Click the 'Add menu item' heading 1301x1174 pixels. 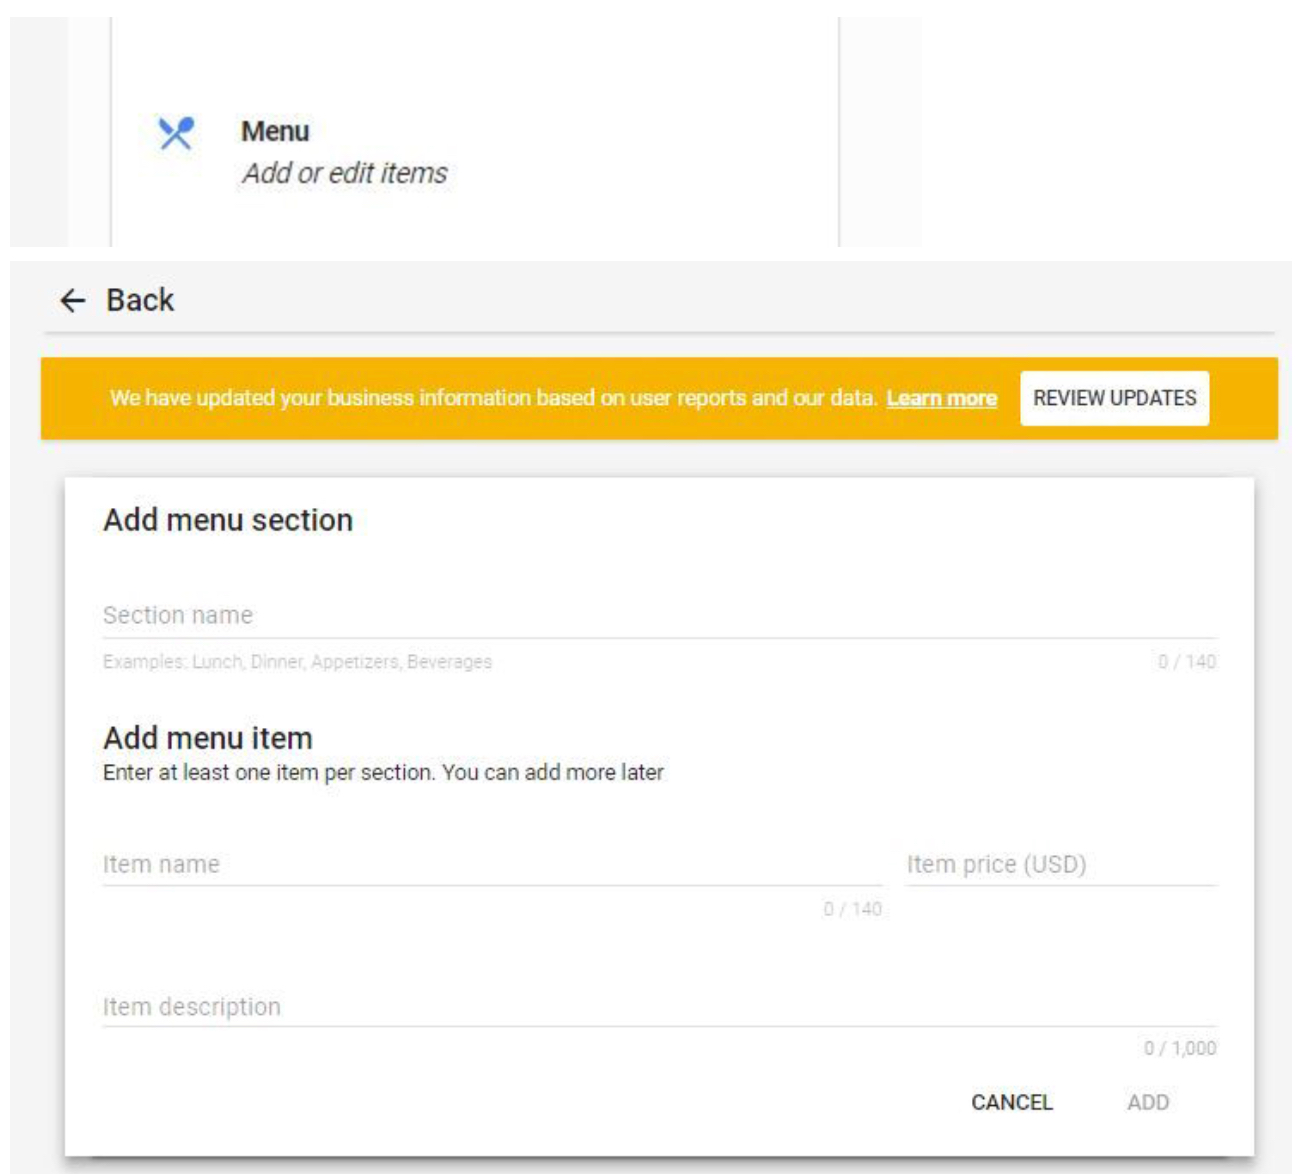click(x=208, y=738)
